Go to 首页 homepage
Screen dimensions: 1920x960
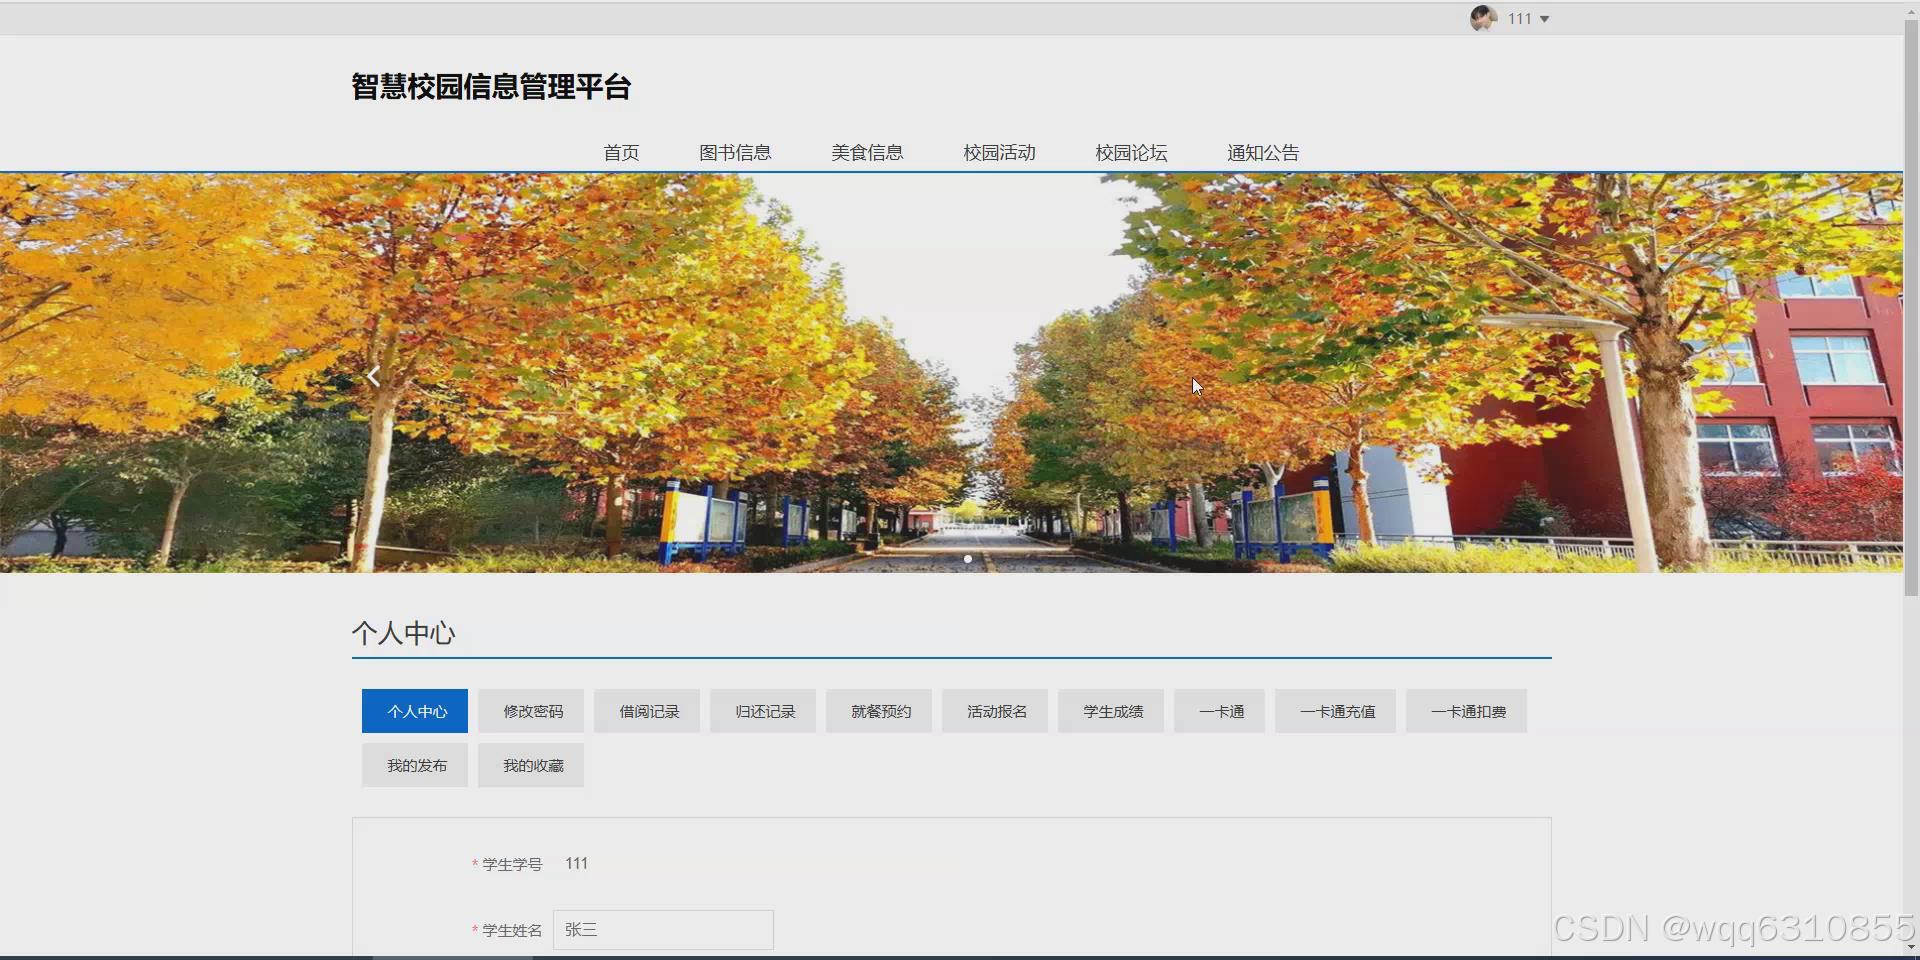pyautogui.click(x=620, y=152)
